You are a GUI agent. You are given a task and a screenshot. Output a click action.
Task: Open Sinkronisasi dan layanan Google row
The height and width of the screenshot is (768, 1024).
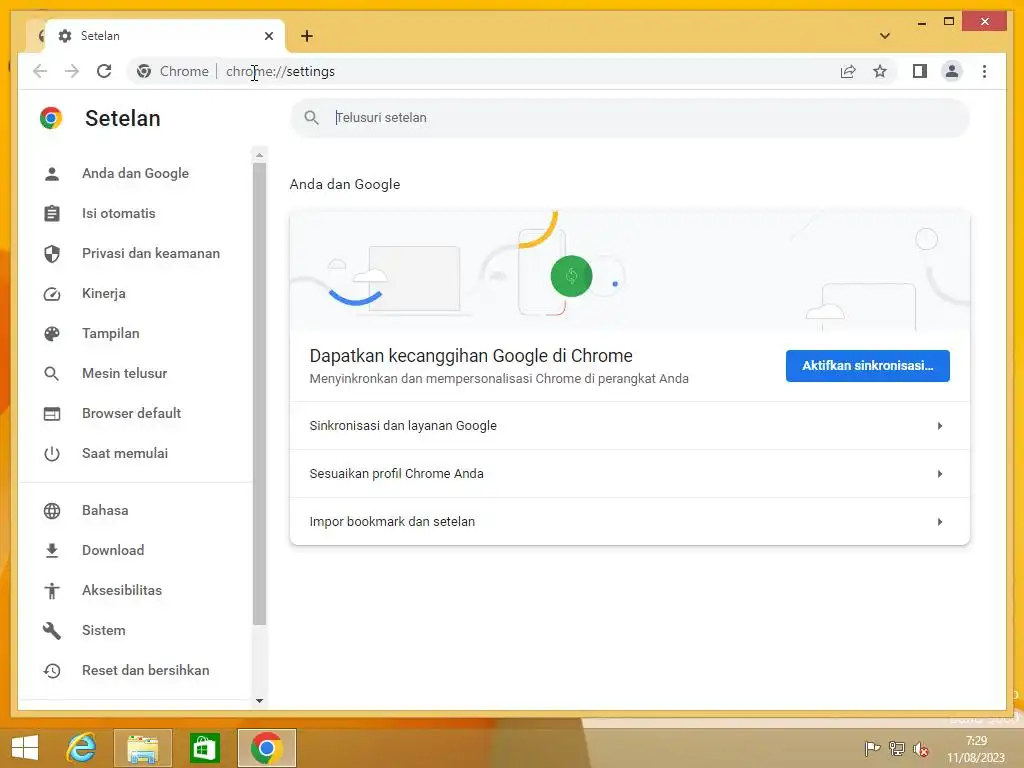[630, 426]
